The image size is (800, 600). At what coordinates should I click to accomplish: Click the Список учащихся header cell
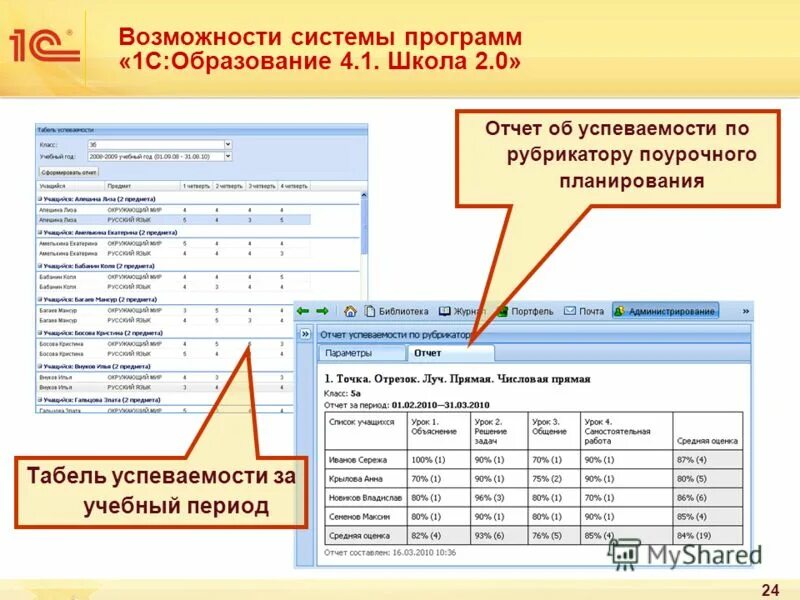pyautogui.click(x=366, y=431)
